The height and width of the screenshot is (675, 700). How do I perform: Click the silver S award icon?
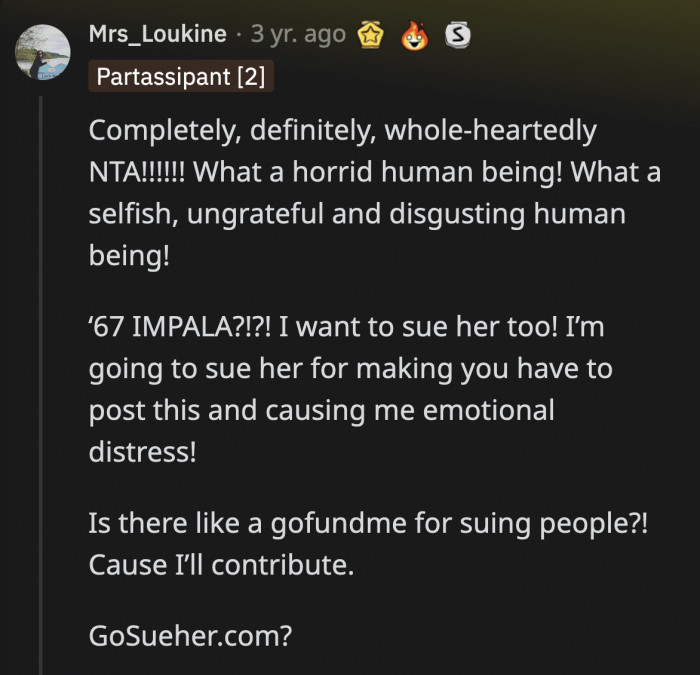[457, 36]
